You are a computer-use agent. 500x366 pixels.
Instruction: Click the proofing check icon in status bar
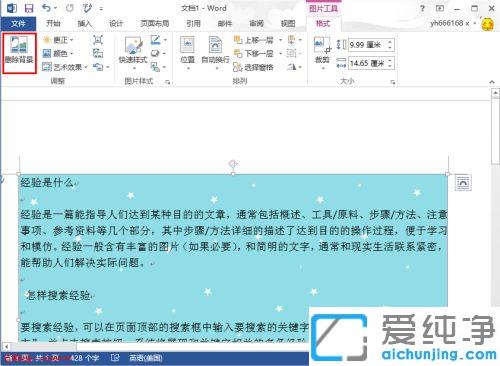(115, 358)
